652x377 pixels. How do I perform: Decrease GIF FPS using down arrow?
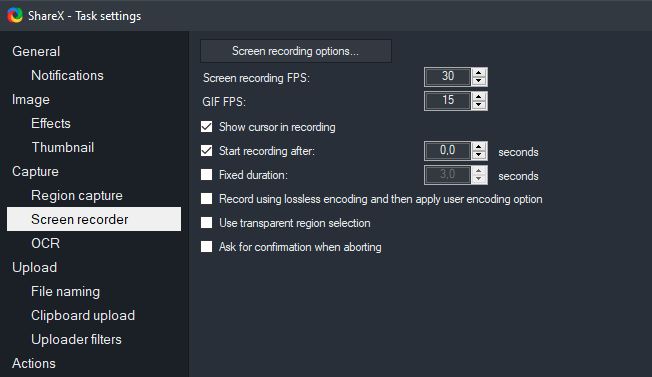pyautogui.click(x=479, y=105)
